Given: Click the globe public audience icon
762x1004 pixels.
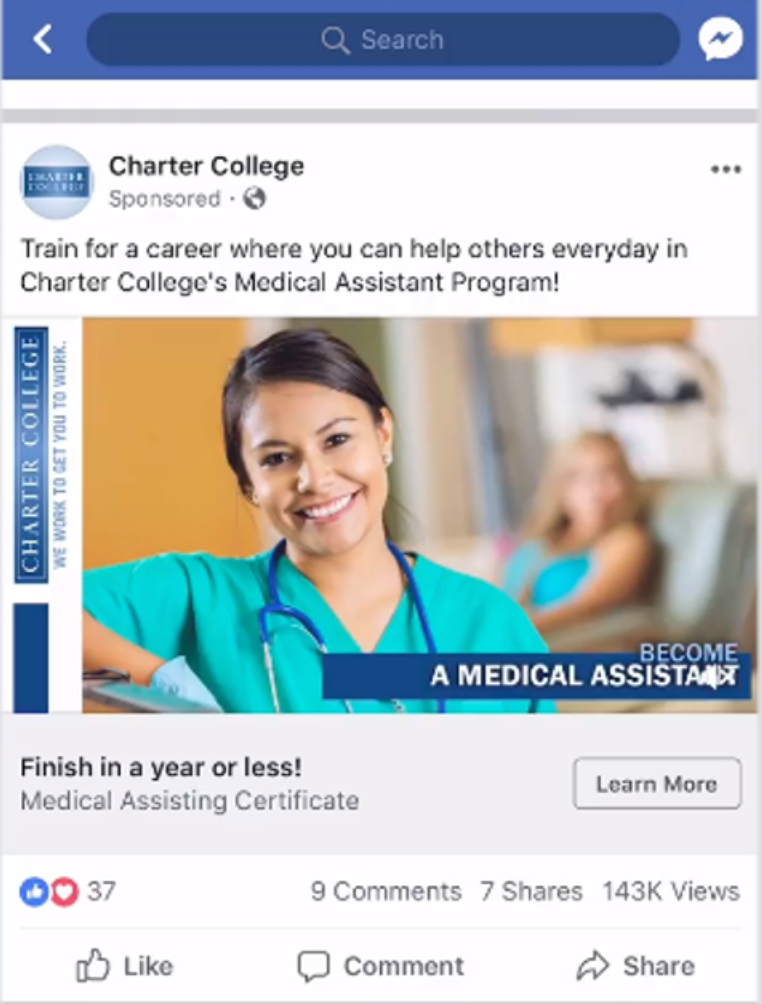Looking at the screenshot, I should 254,198.
